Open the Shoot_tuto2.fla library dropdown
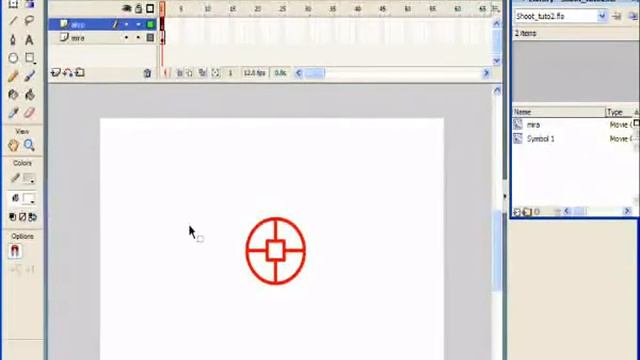The width and height of the screenshot is (640, 360). [x=602, y=16]
